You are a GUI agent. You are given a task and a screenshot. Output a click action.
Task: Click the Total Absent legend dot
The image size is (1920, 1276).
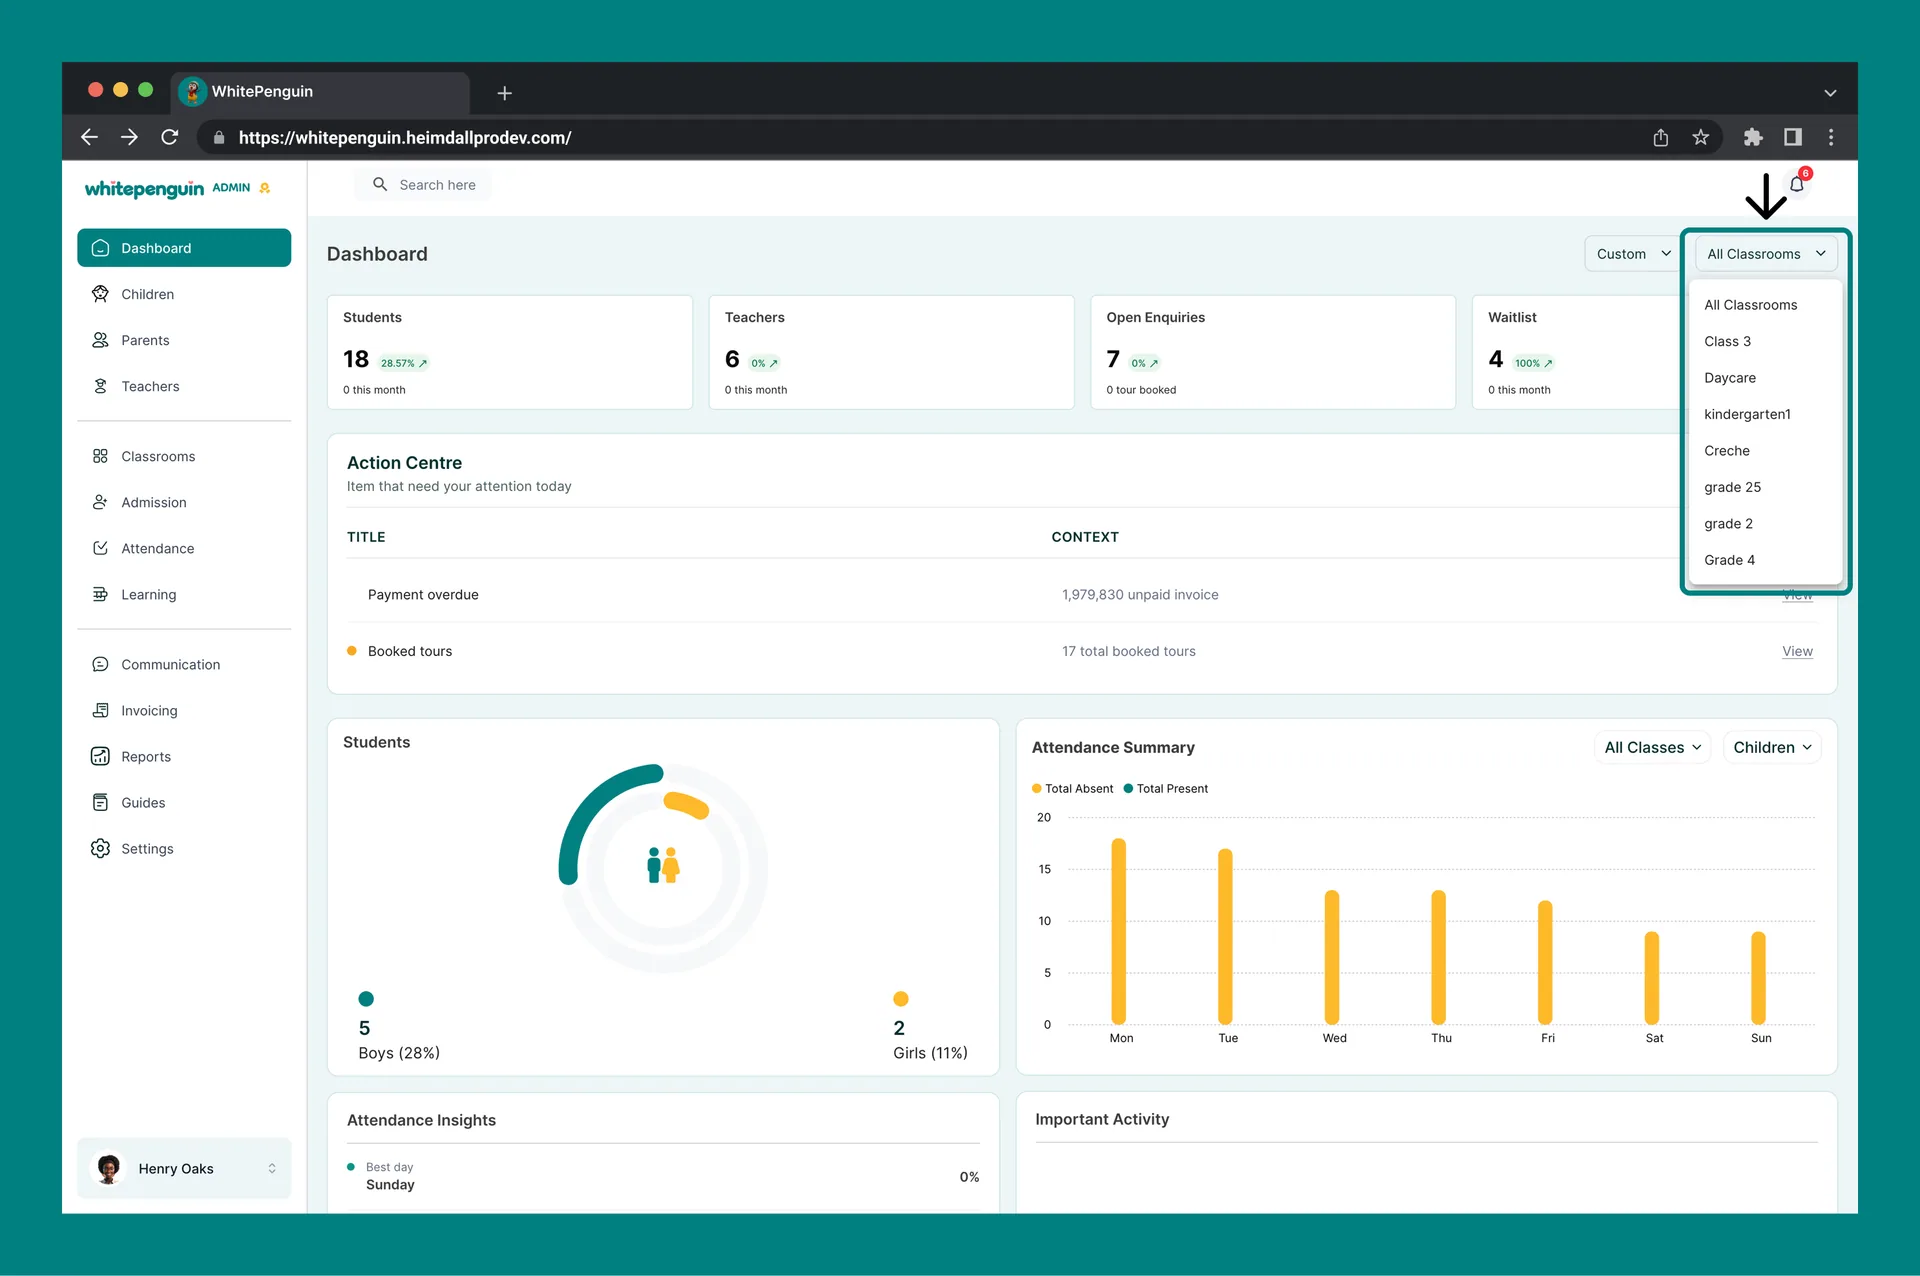tap(1037, 788)
